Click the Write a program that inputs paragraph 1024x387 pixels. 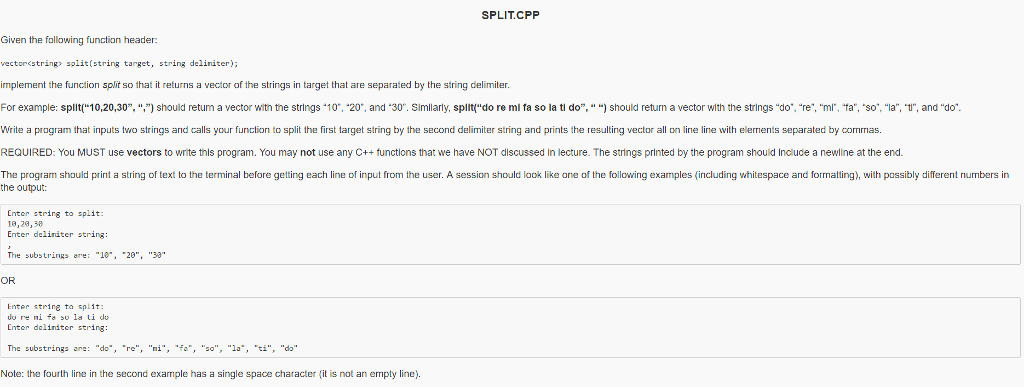pyautogui.click(x=441, y=130)
